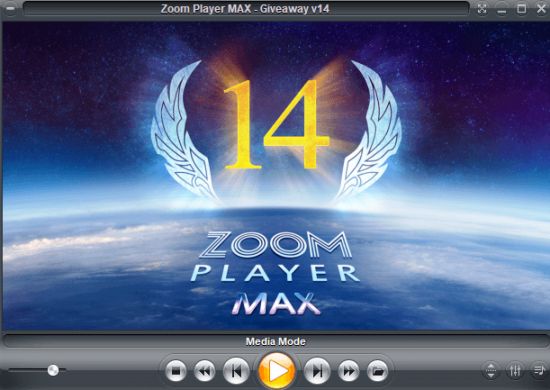The height and width of the screenshot is (390, 550).
Task: Click the golden 14 in the video
Action: pyautogui.click(x=276, y=125)
